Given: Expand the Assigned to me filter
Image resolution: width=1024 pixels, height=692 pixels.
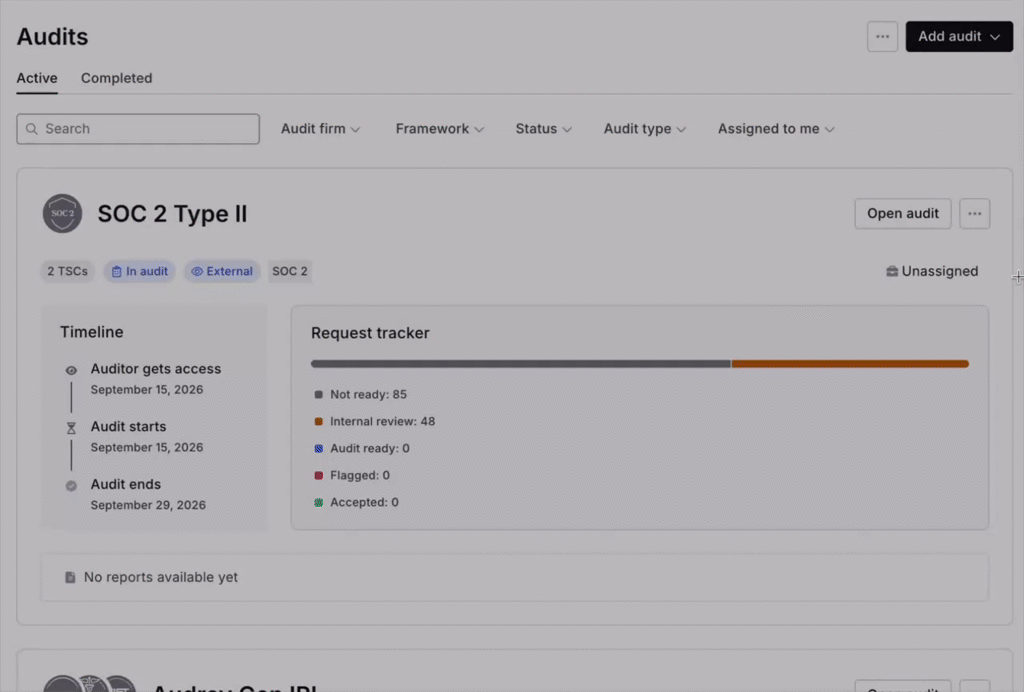Looking at the screenshot, I should click(x=776, y=129).
